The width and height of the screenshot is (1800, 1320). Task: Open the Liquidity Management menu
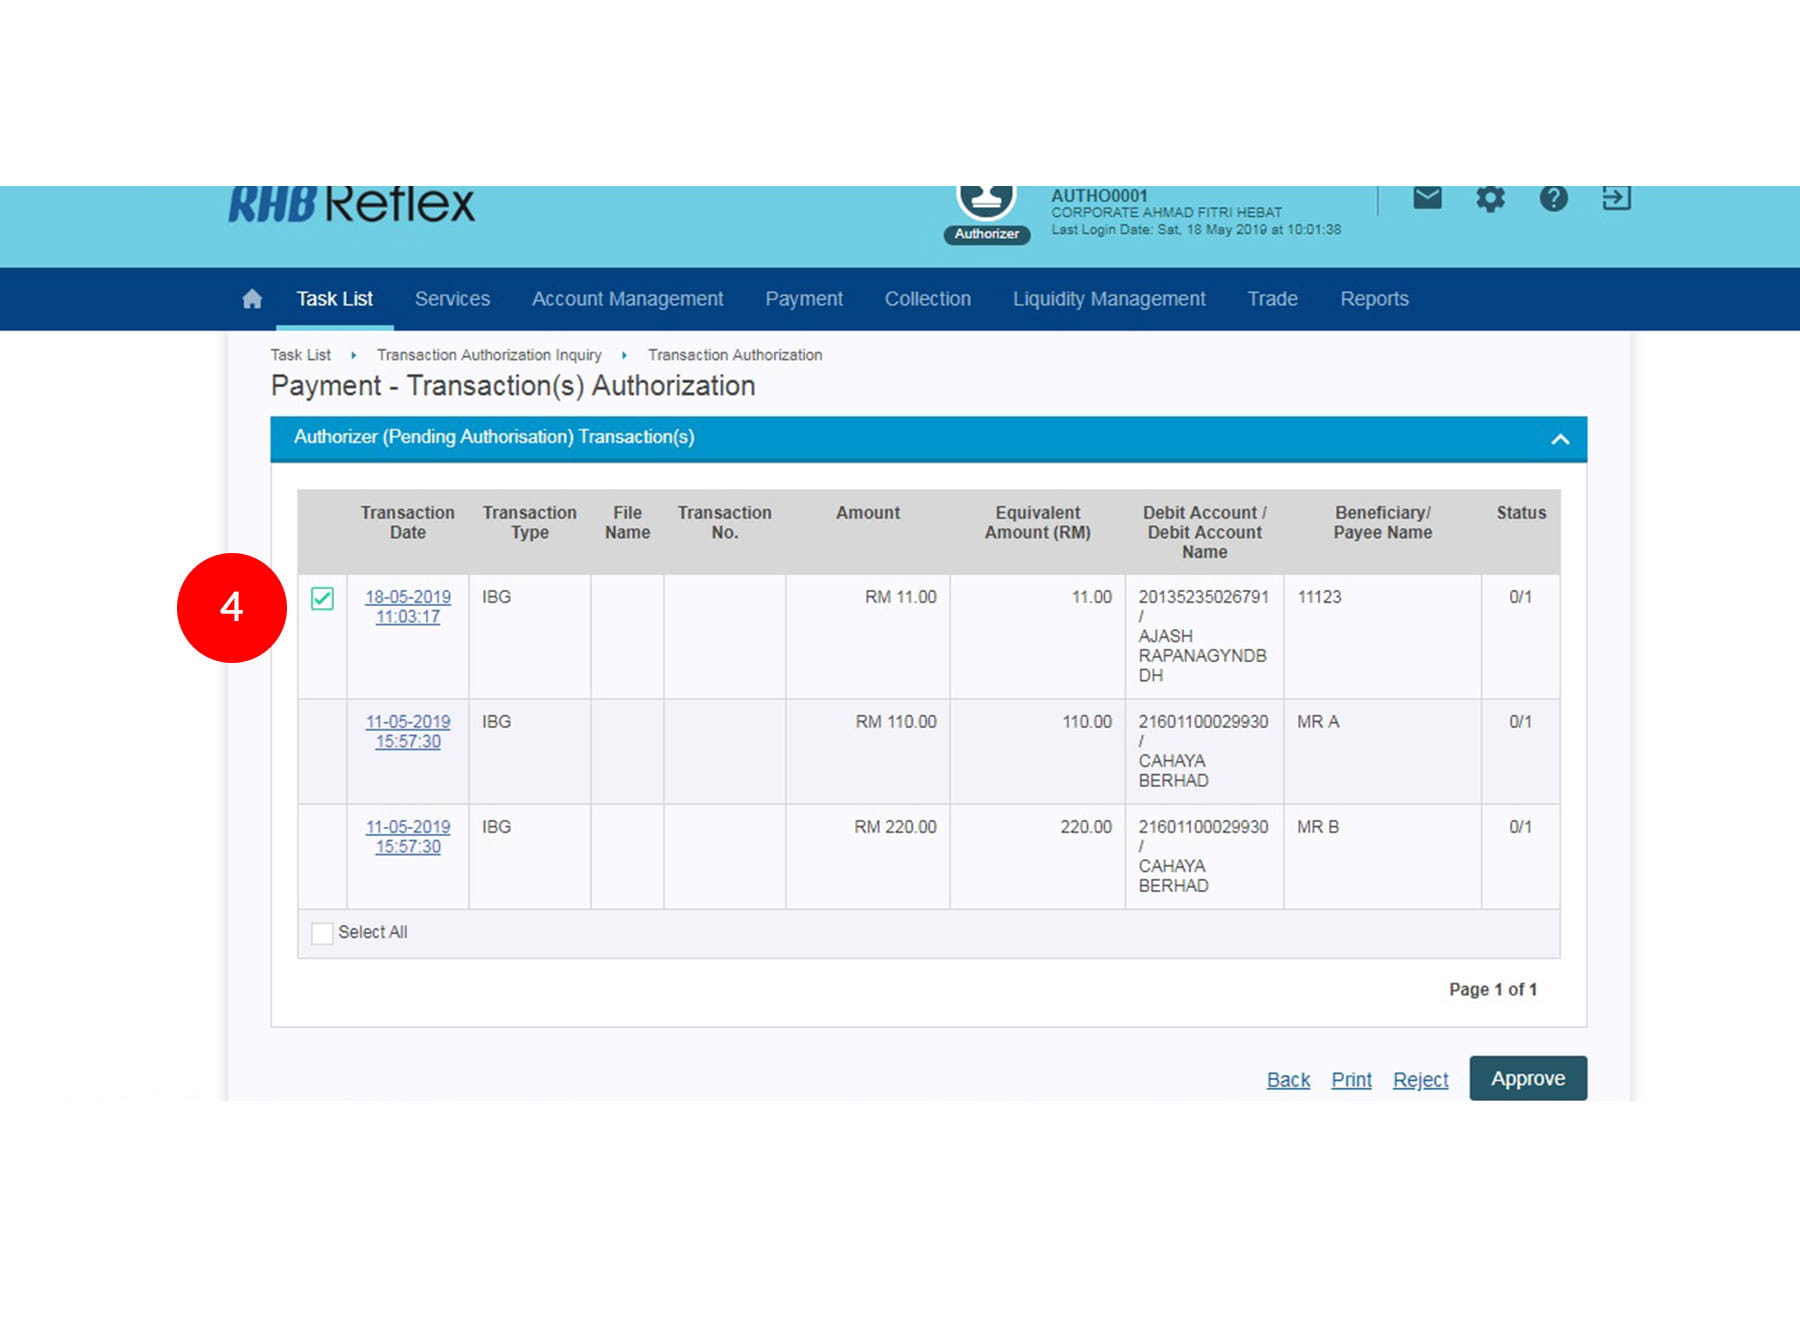(1108, 299)
